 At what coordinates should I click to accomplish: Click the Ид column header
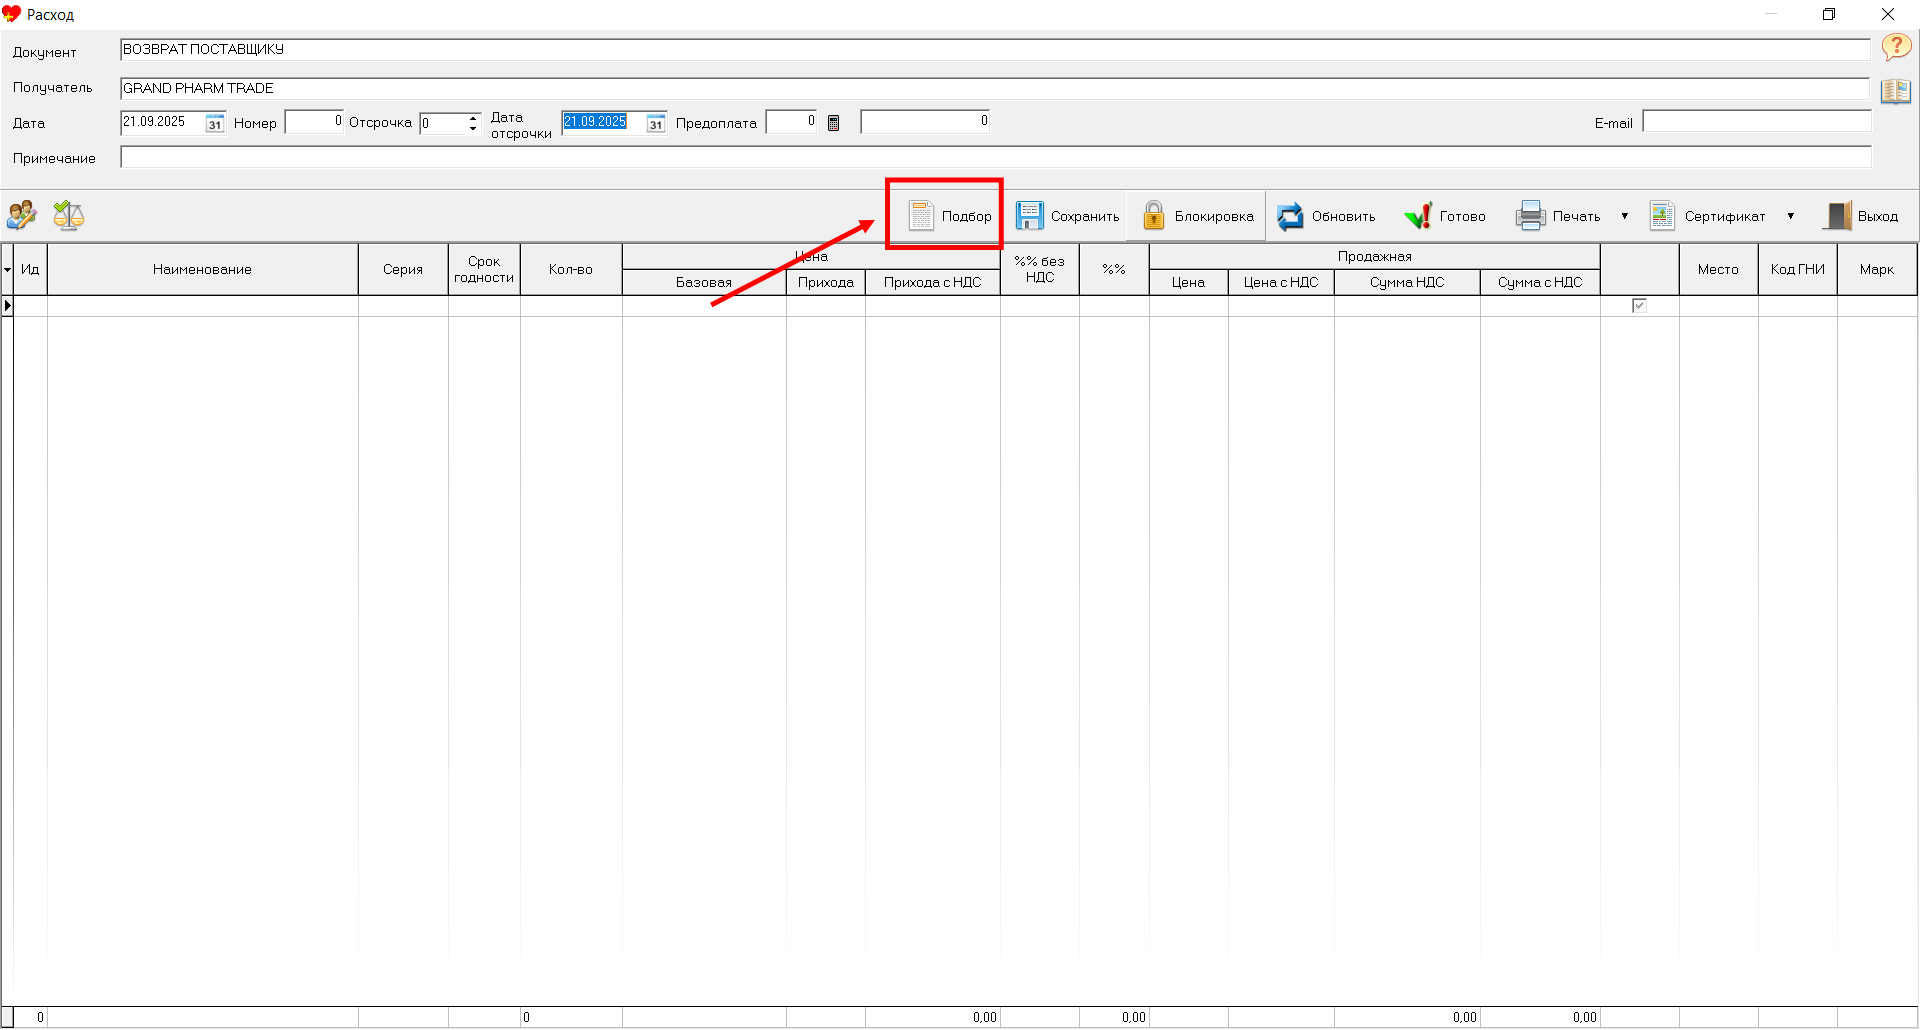[x=30, y=270]
